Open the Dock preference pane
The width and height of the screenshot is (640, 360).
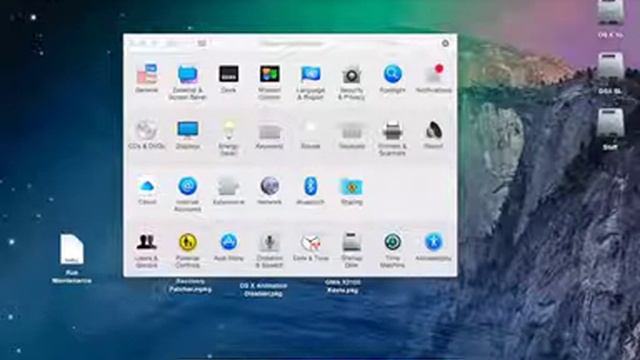pos(229,78)
